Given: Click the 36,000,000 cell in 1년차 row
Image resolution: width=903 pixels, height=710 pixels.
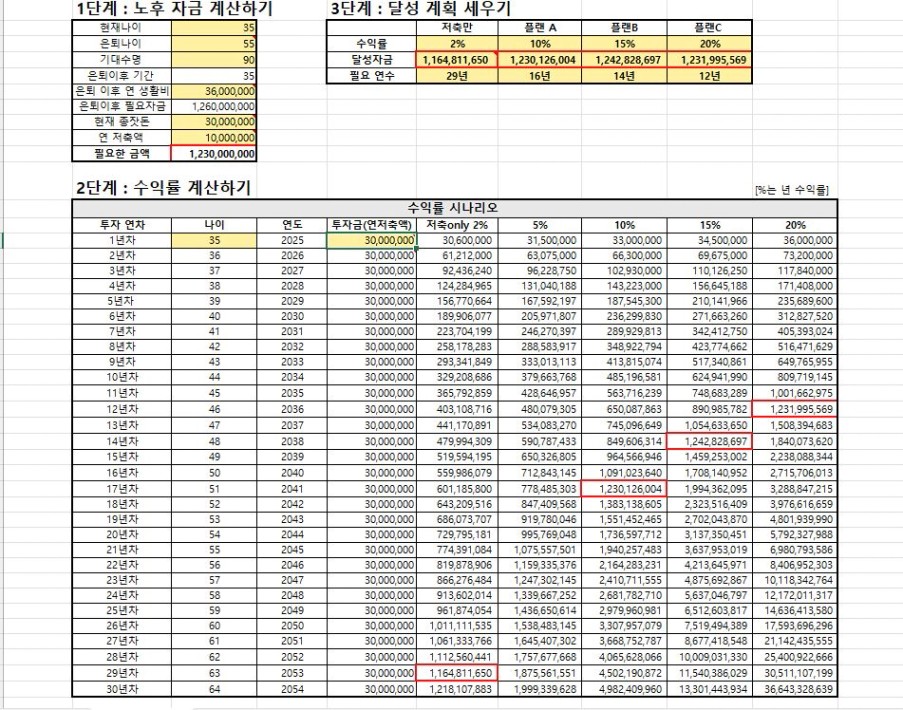Looking at the screenshot, I should click(795, 241).
